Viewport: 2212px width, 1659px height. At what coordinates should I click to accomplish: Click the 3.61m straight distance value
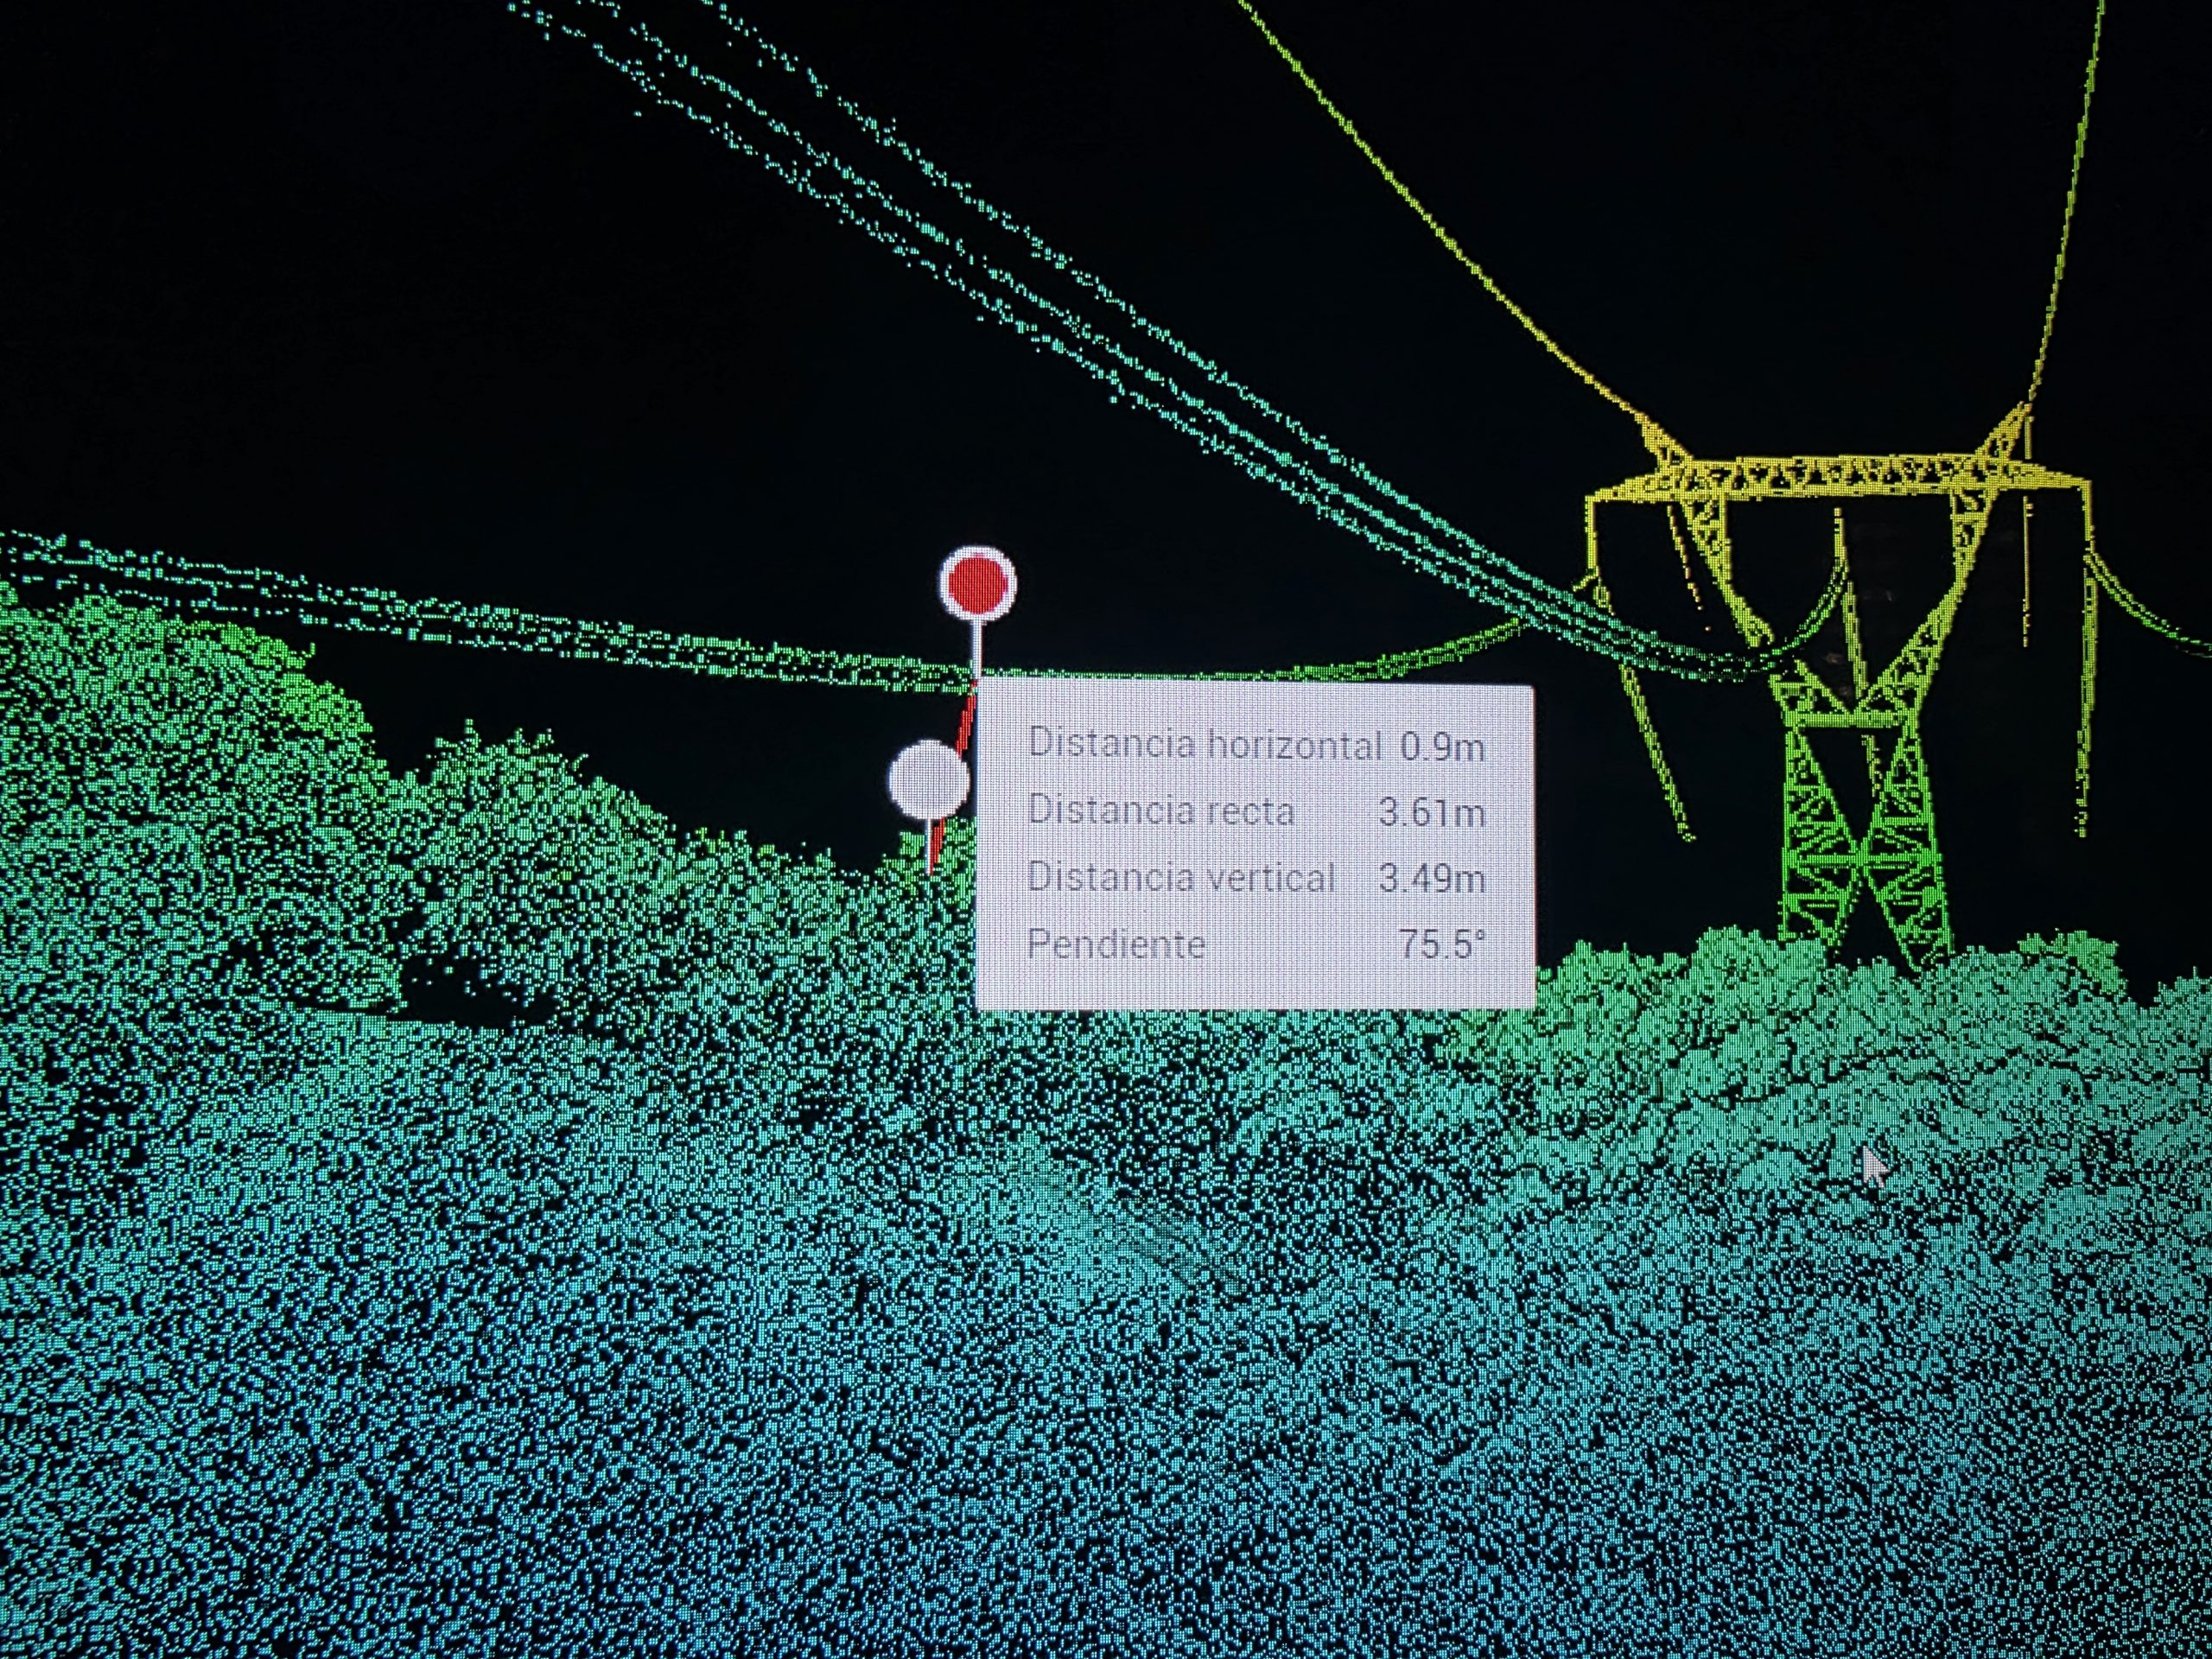click(x=1431, y=812)
